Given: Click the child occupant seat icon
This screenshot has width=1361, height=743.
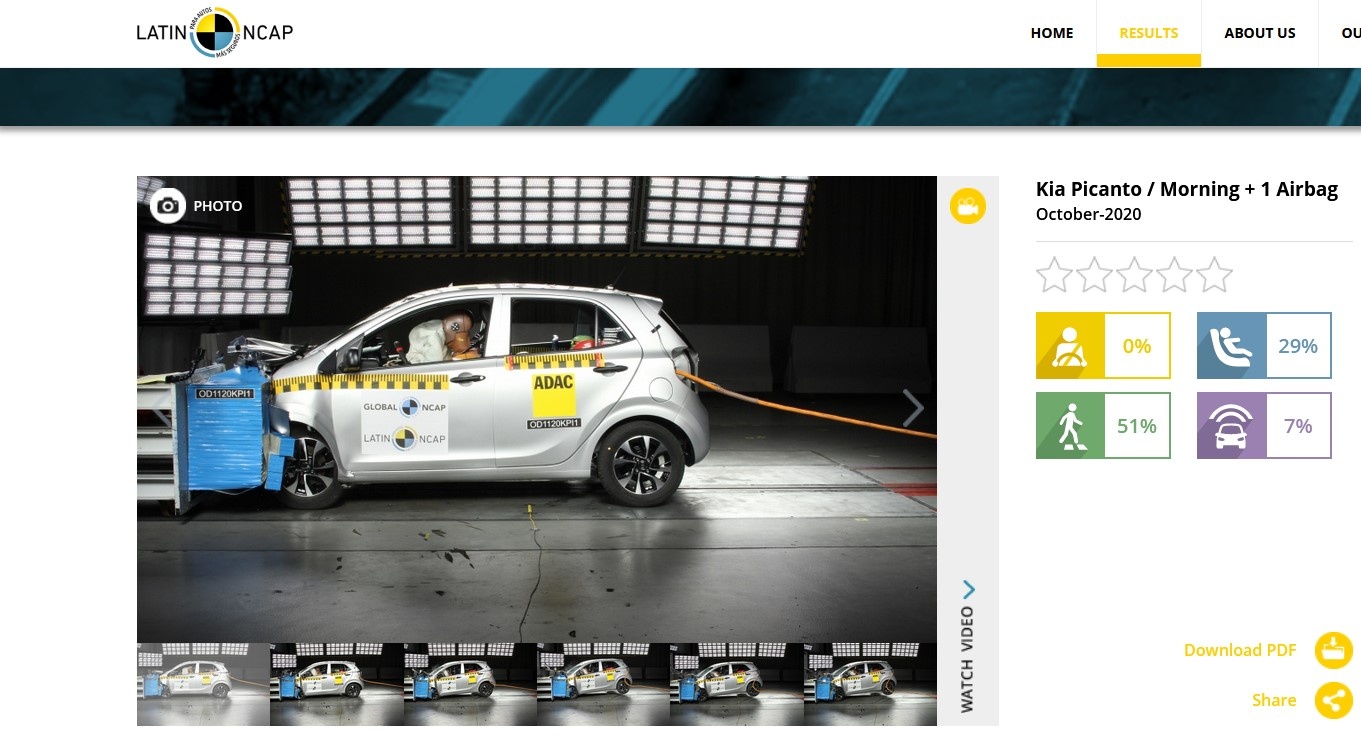Looking at the screenshot, I should click(1231, 346).
